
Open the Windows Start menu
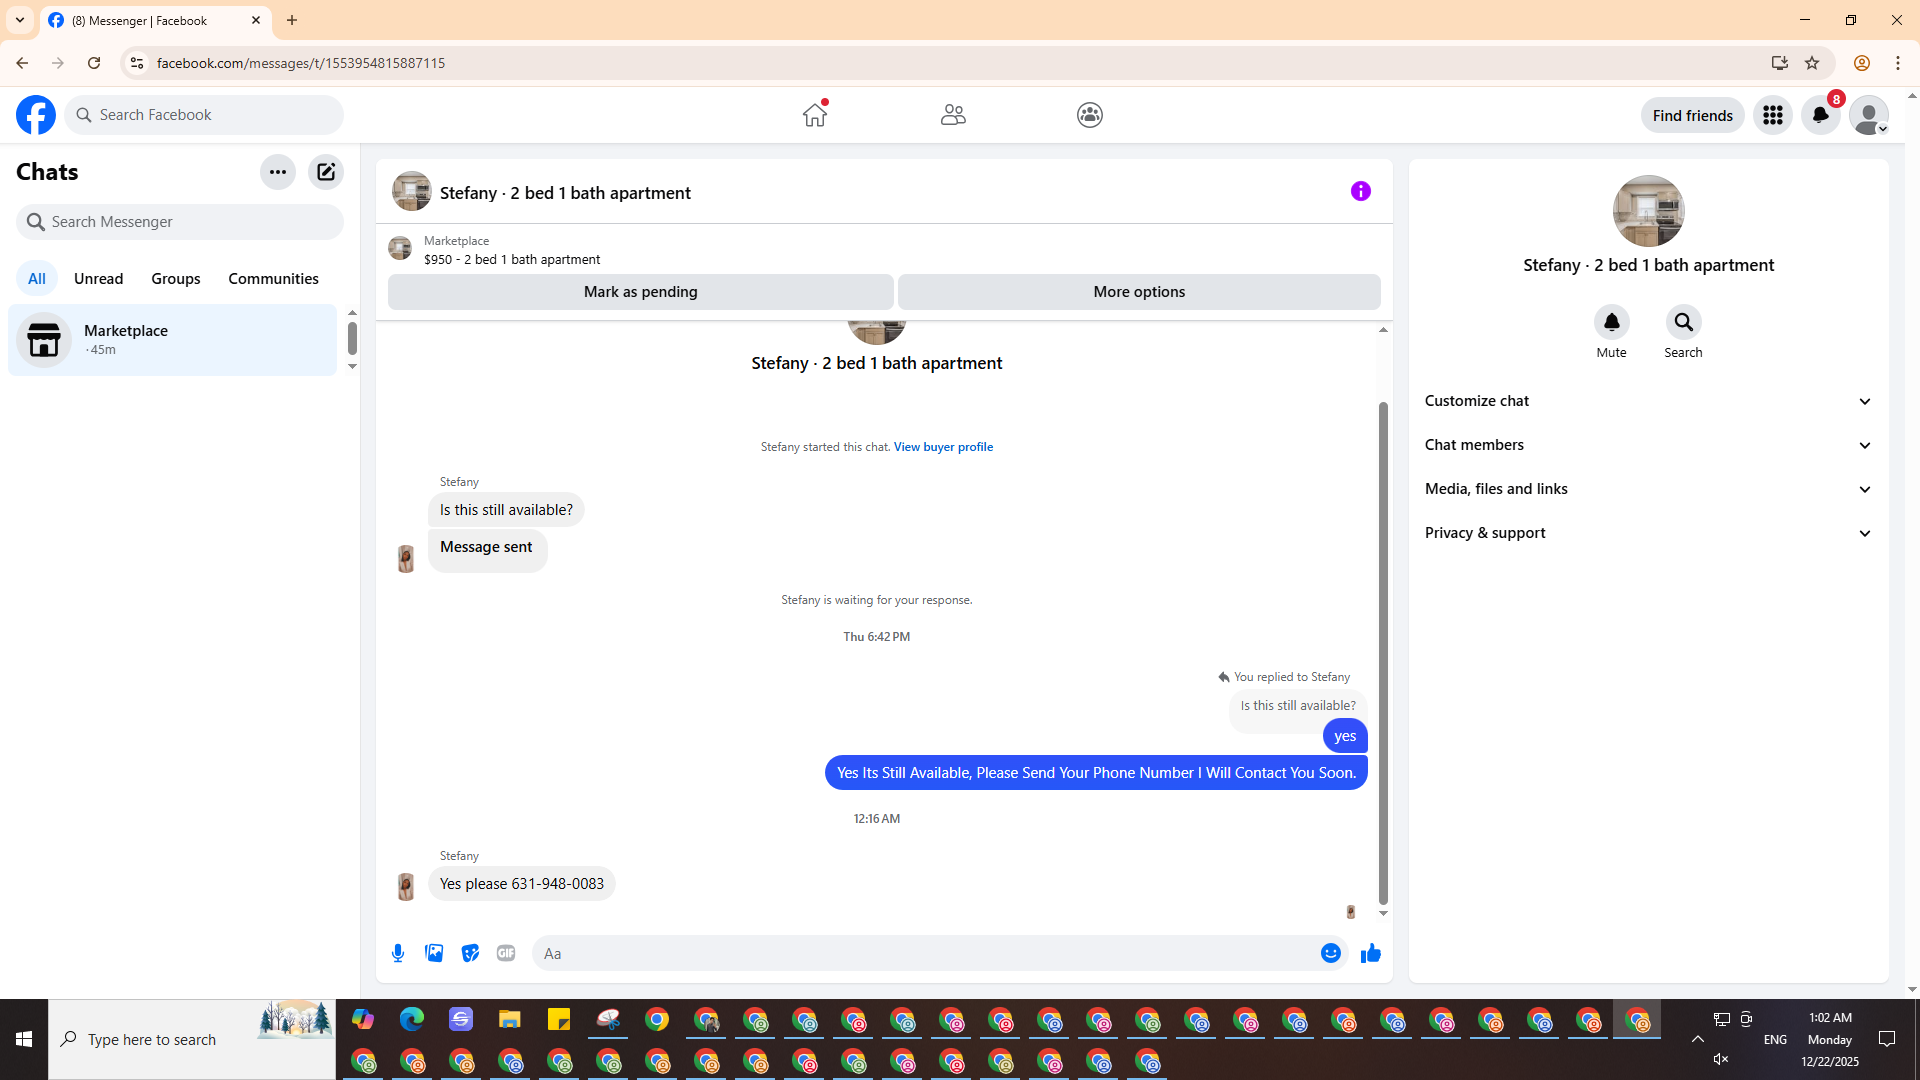pos(24,1039)
